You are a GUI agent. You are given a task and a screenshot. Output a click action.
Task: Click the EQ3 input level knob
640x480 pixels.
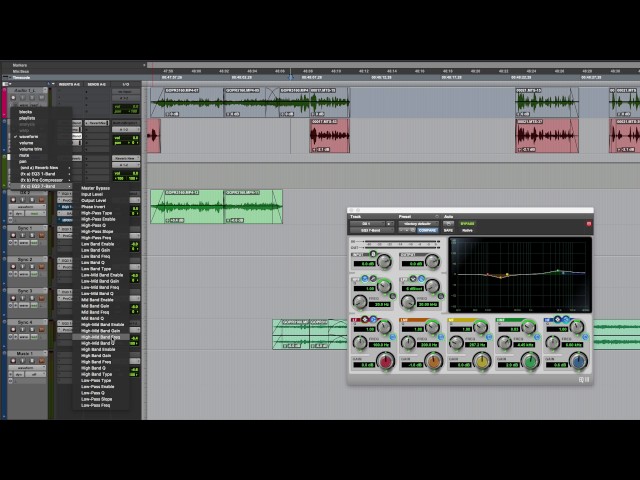pos(384,261)
